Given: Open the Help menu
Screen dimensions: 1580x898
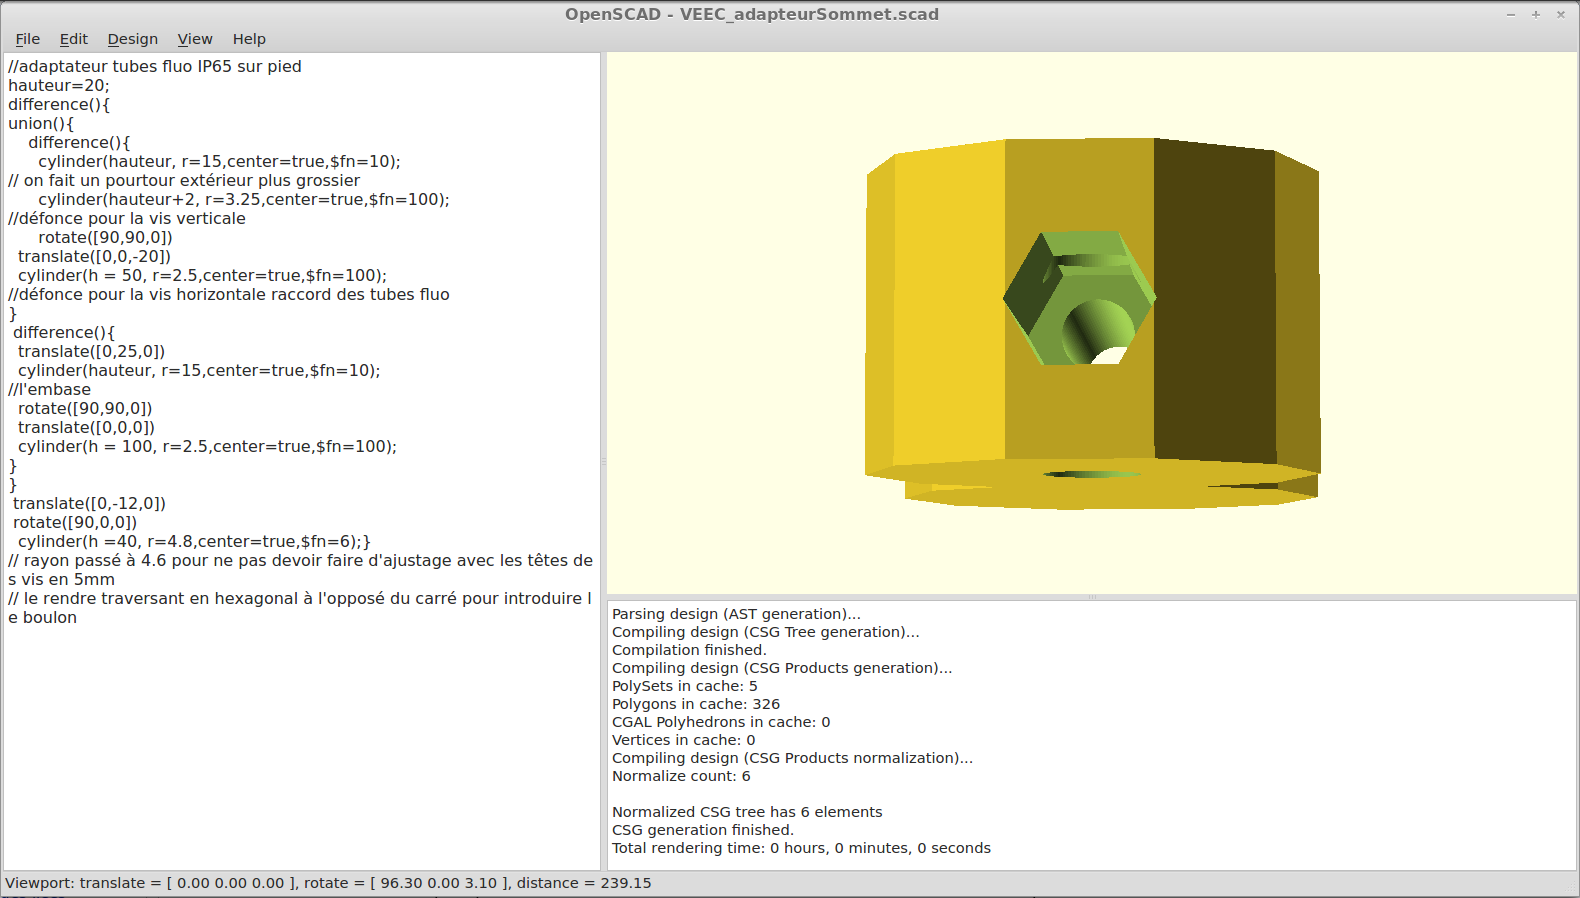Looking at the screenshot, I should point(249,39).
